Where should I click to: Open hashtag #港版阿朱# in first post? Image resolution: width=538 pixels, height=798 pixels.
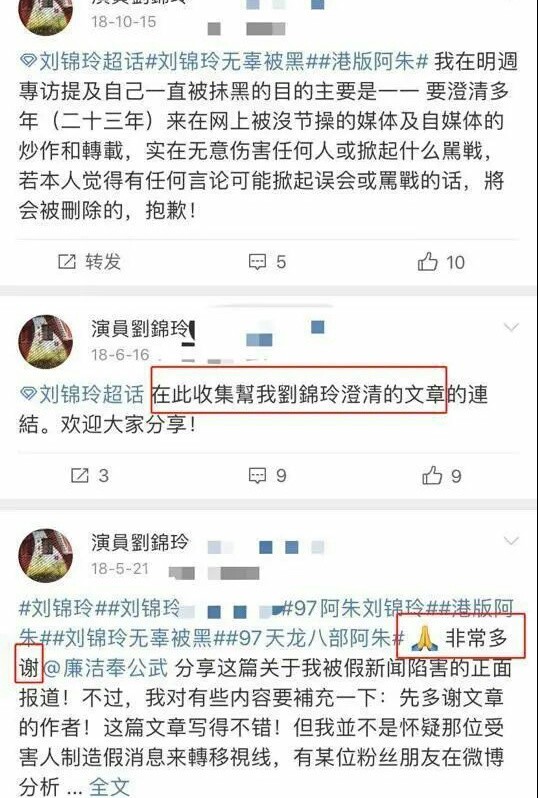(x=372, y=62)
